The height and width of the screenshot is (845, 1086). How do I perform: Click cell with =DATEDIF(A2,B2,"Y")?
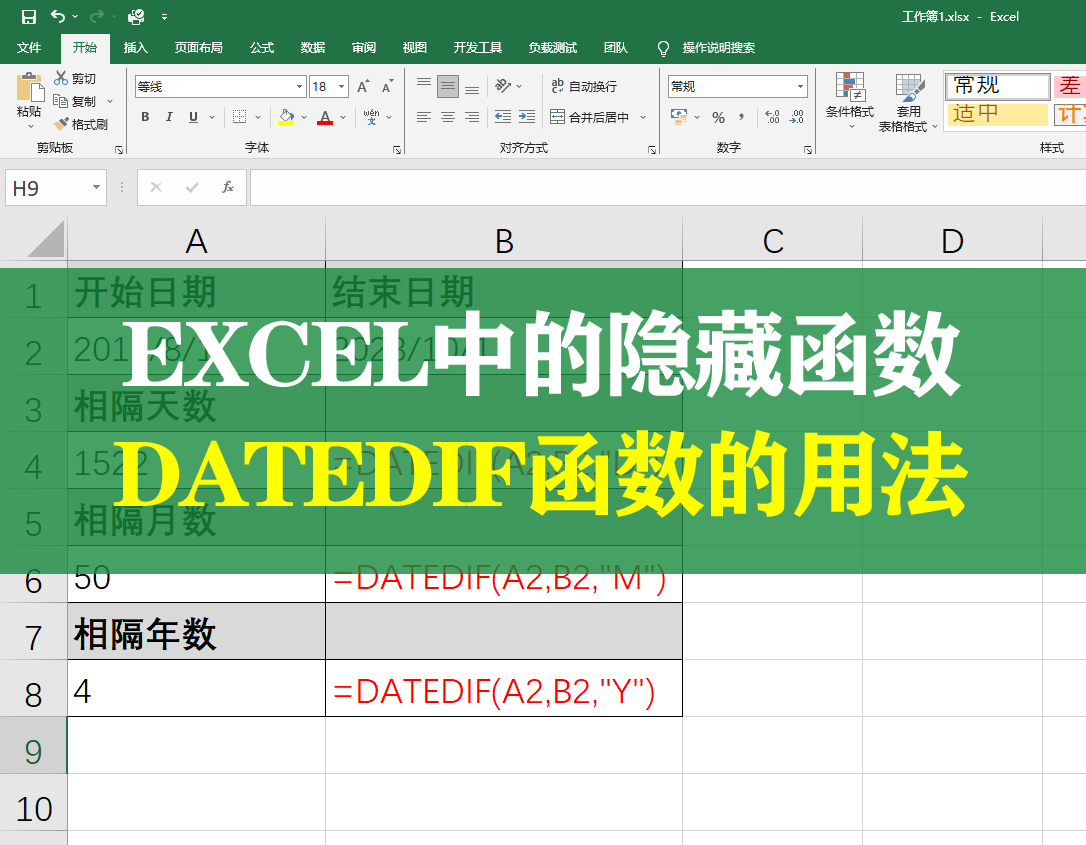[504, 688]
